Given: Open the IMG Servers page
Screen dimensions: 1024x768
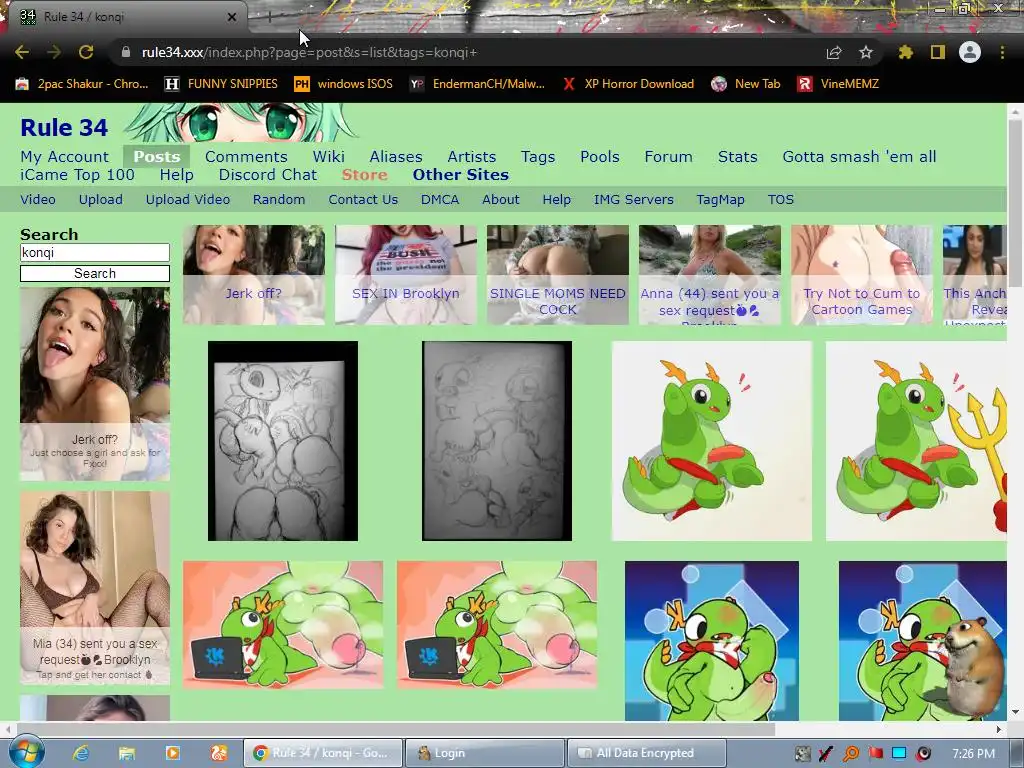Looking at the screenshot, I should tap(633, 200).
